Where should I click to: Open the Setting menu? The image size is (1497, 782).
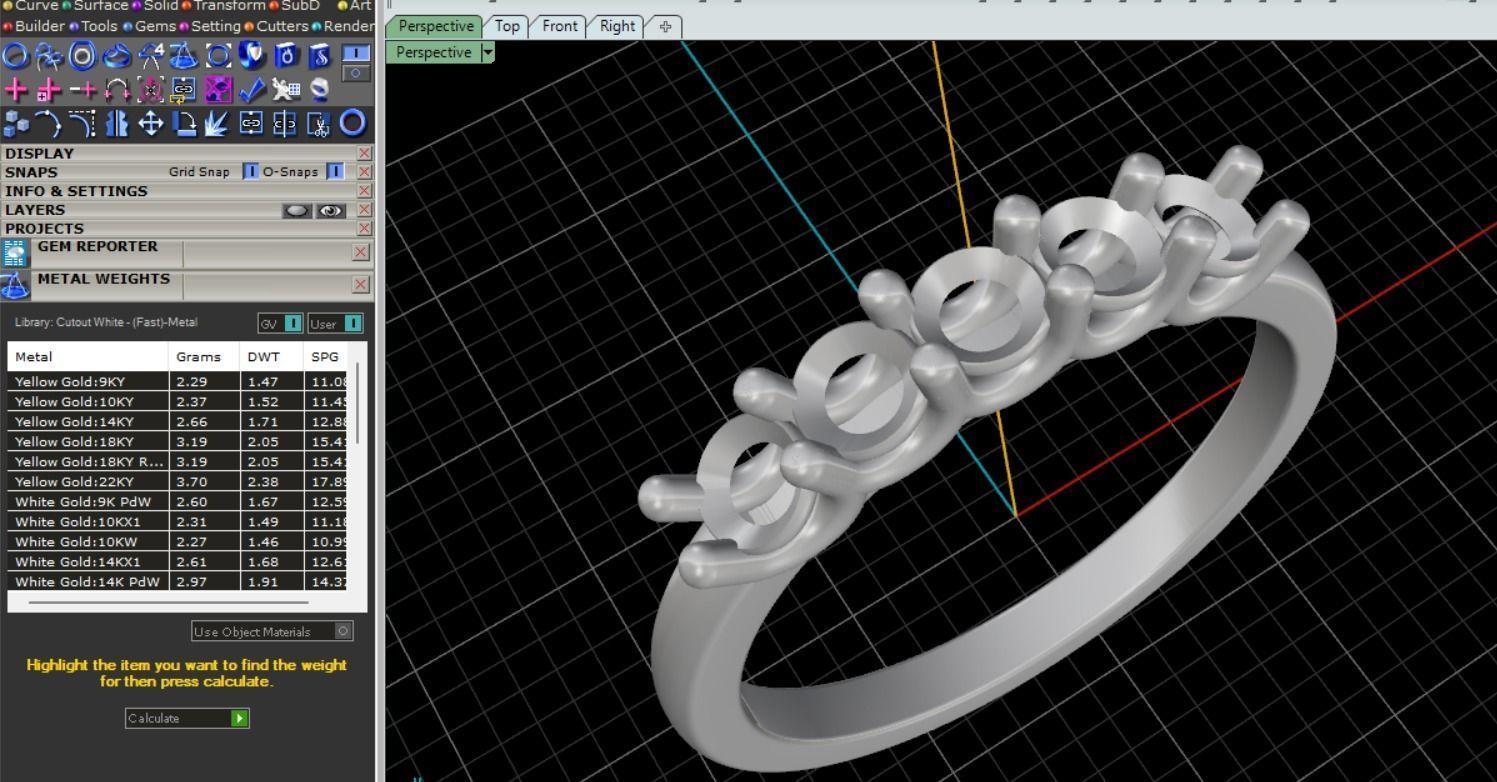click(215, 27)
